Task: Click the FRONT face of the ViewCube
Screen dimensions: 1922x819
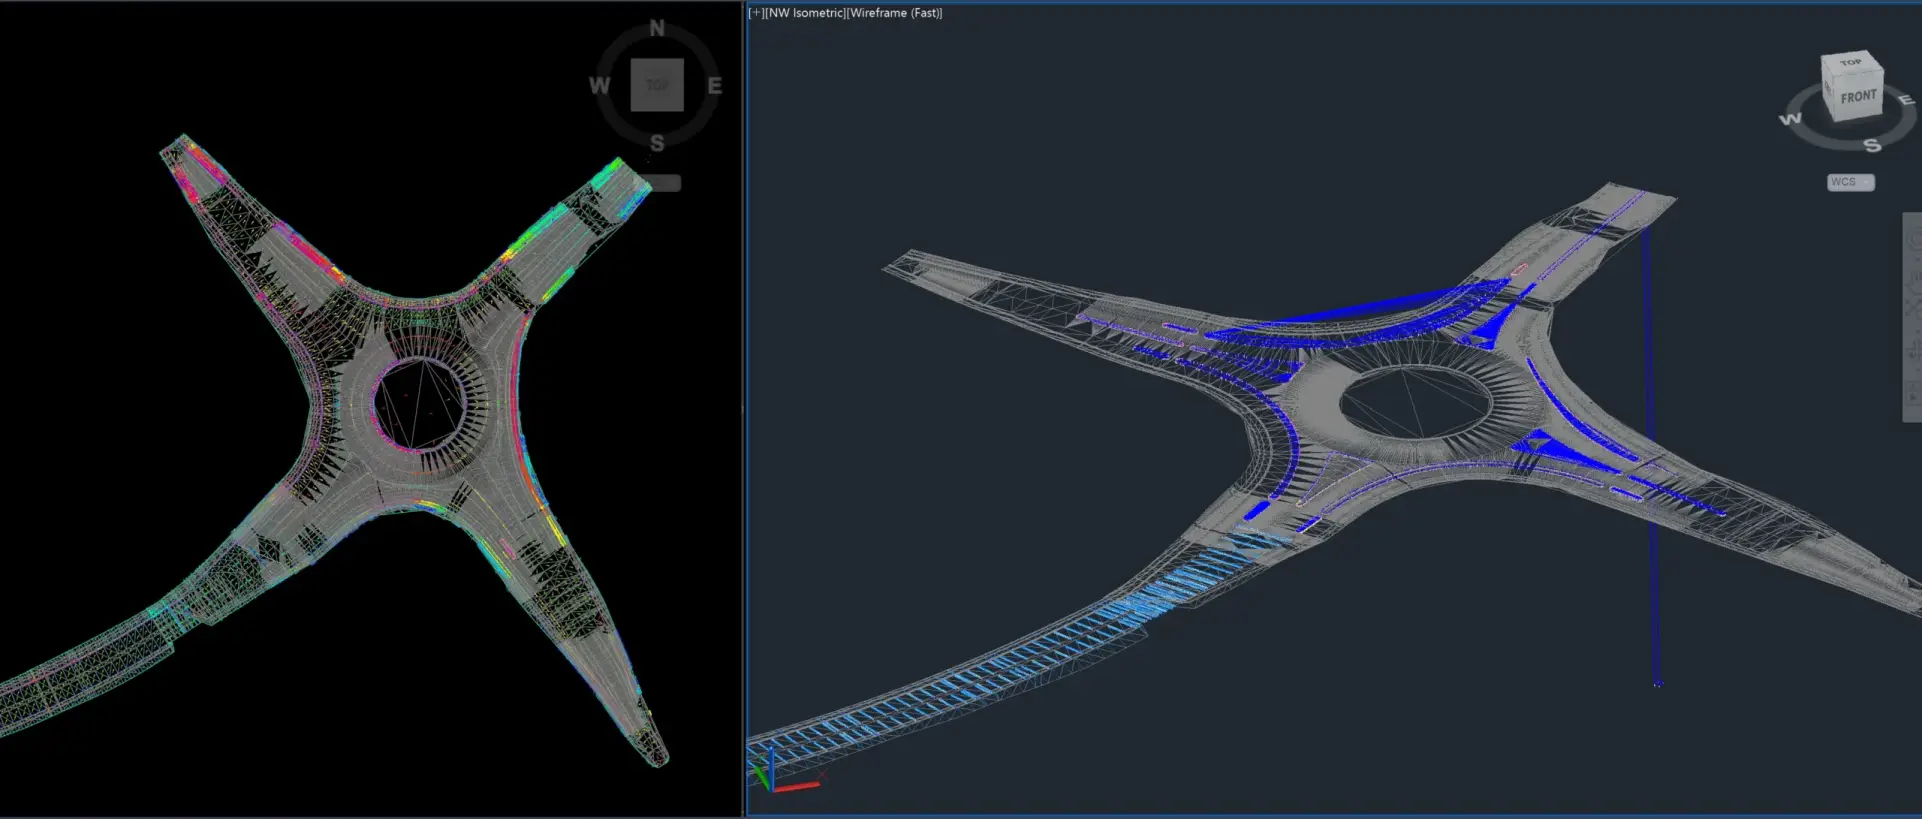Action: (x=1857, y=97)
